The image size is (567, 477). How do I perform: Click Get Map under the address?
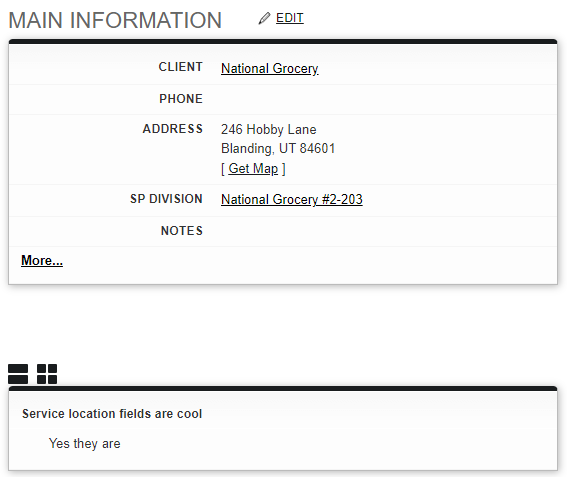[x=253, y=169]
